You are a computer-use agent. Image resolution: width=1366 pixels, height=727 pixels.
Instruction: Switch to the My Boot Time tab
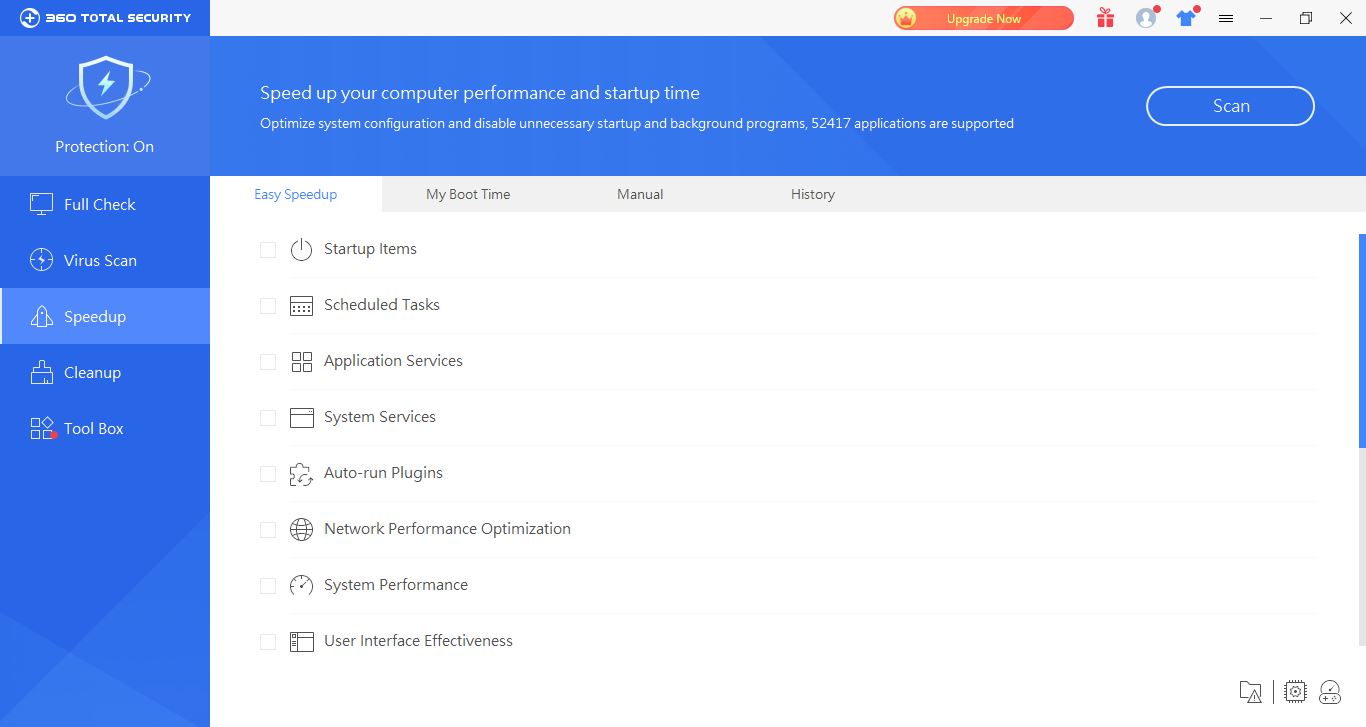pos(468,194)
